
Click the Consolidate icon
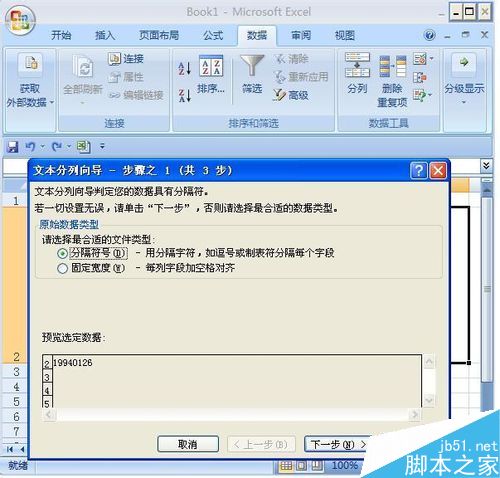420,78
